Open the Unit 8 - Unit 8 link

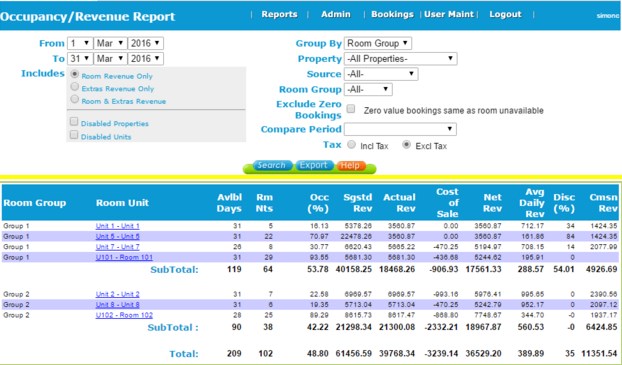pos(117,305)
